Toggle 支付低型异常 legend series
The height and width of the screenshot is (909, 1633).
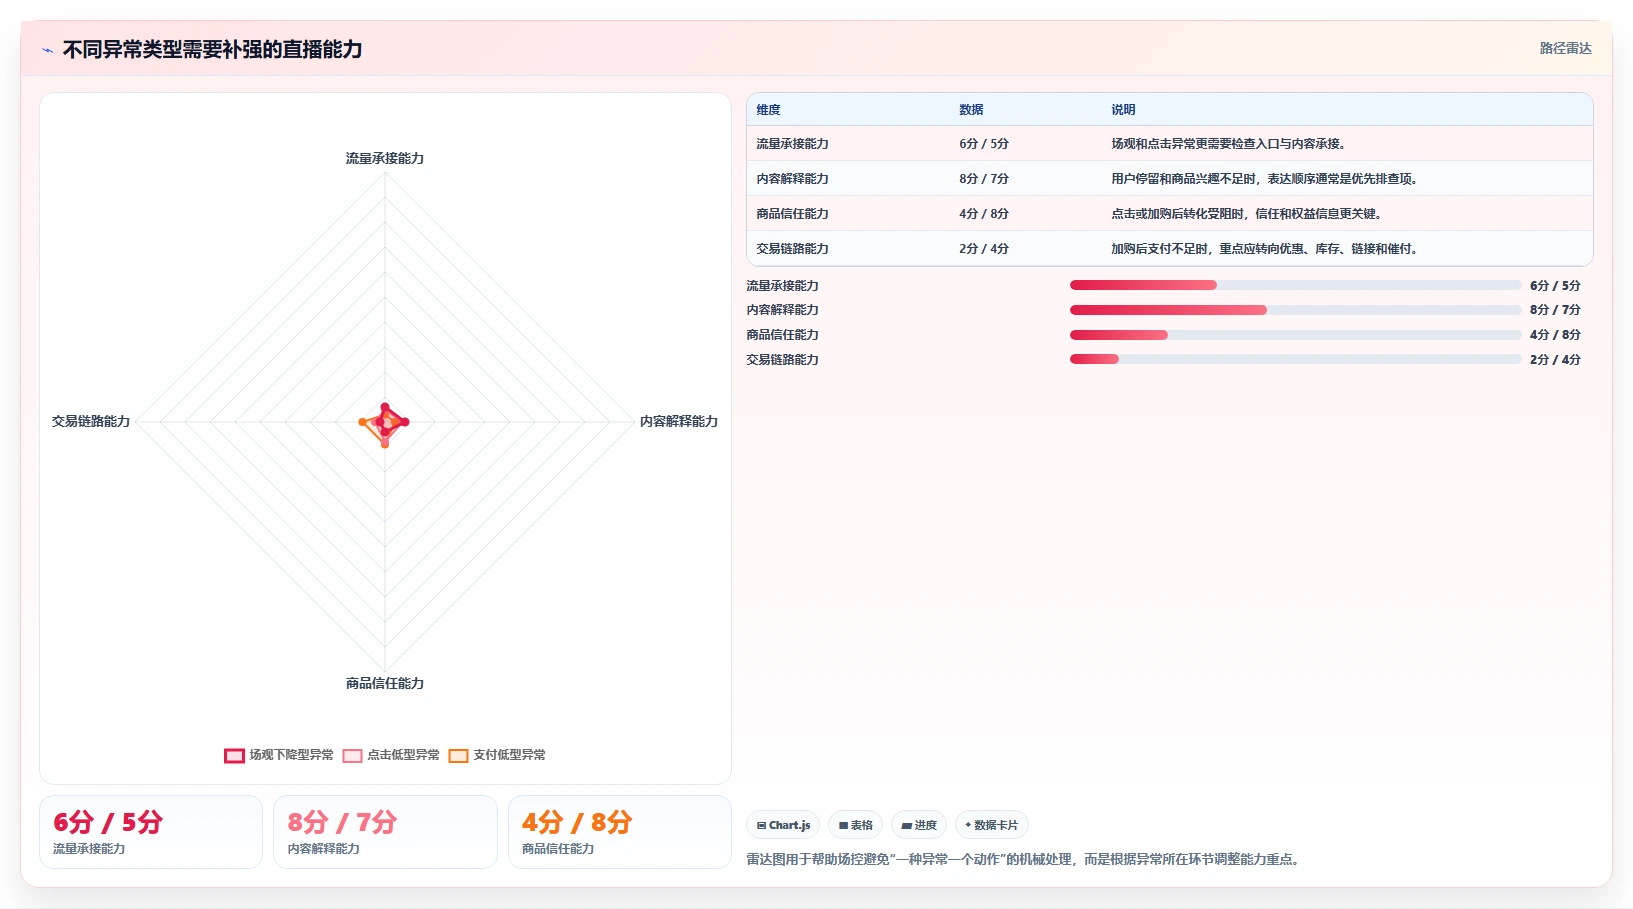(497, 755)
